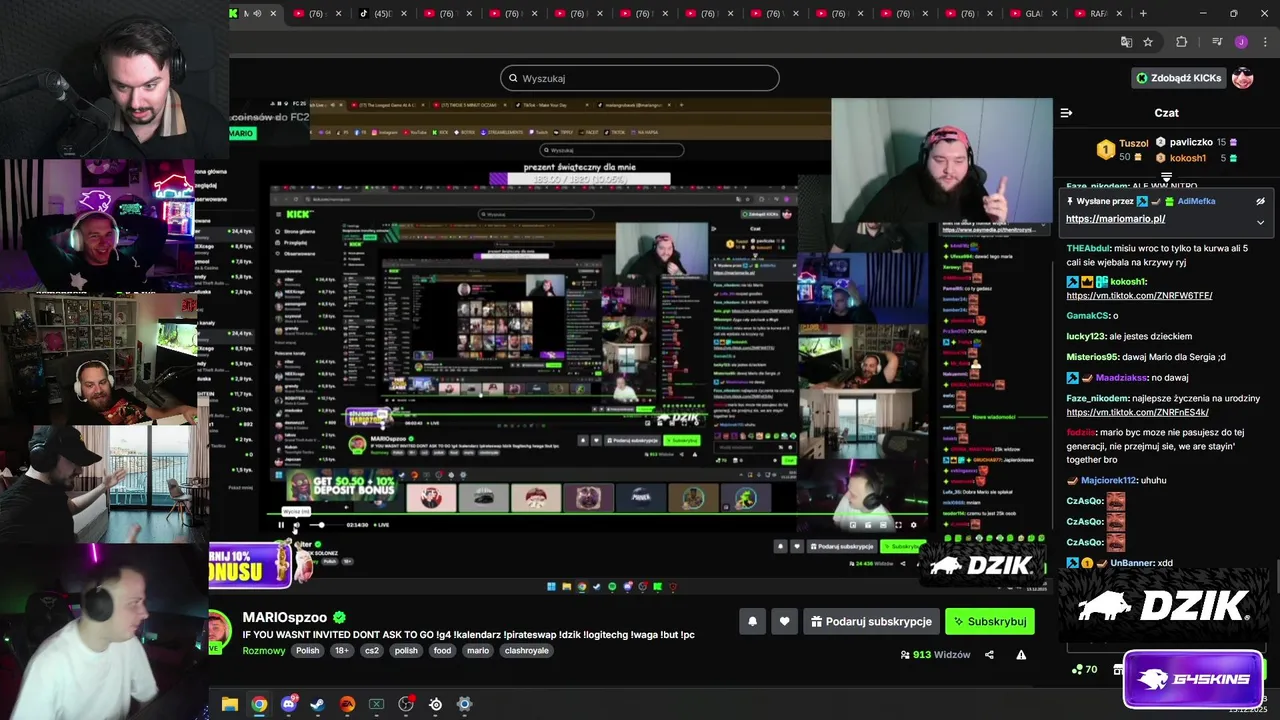
Task: Open Xbox Game Bar icon in taskbar
Action: coord(376,704)
